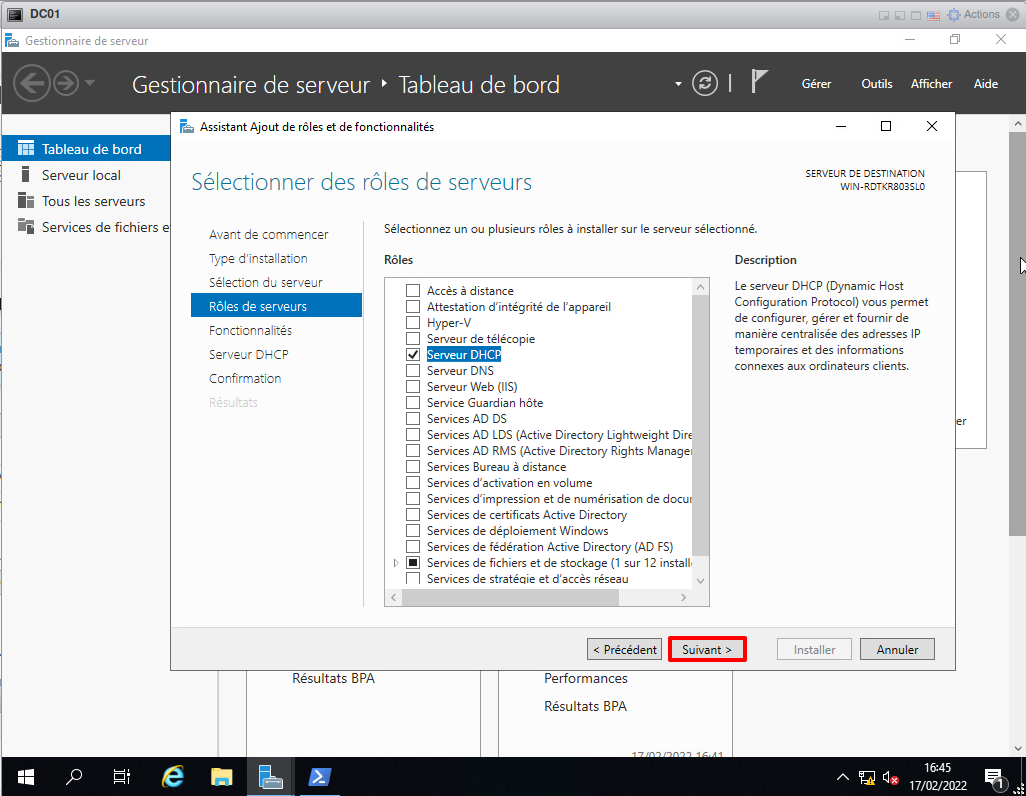This screenshot has height=796, width=1026.
Task: Open taskbar search magnifier icon
Action: click(x=74, y=777)
